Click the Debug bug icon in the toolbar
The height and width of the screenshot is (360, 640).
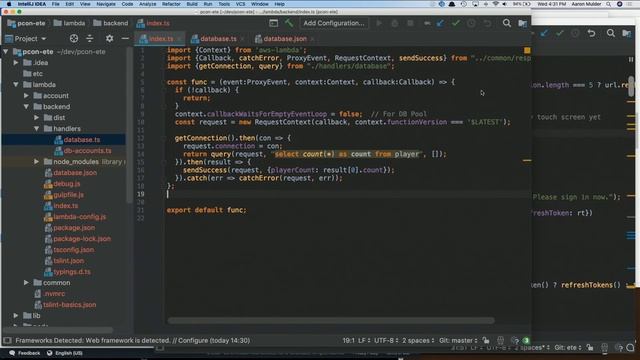pyautogui.click(x=395, y=23)
